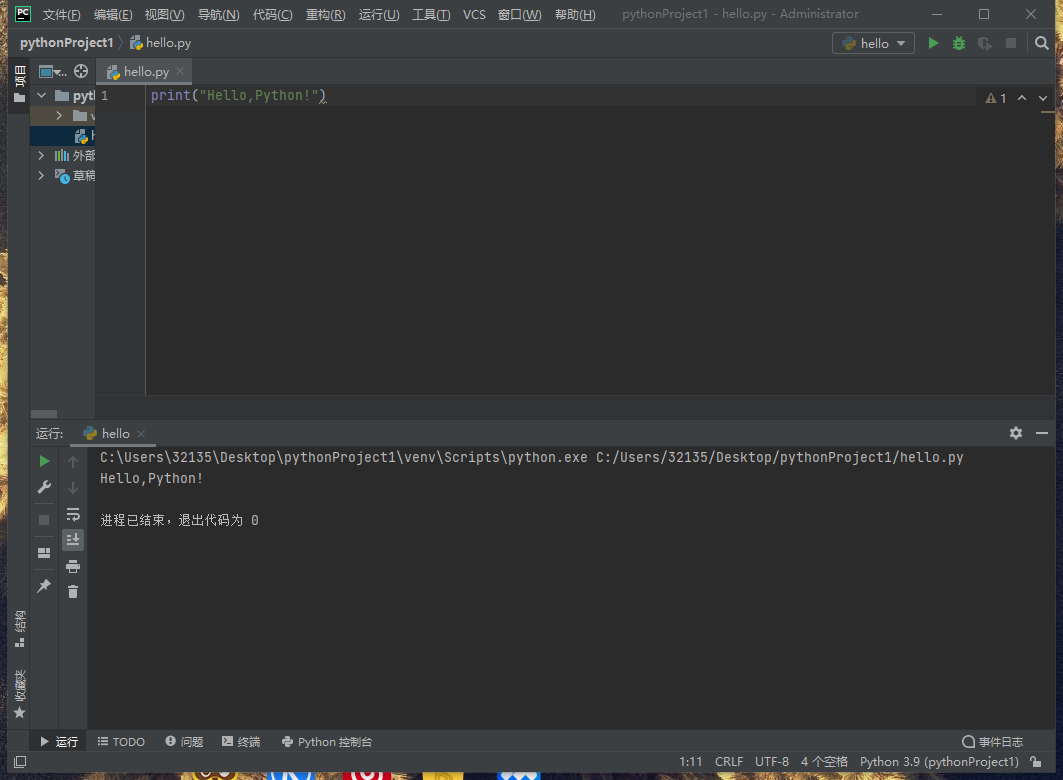Expand the external libraries node
The height and width of the screenshot is (780, 1063).
41,155
